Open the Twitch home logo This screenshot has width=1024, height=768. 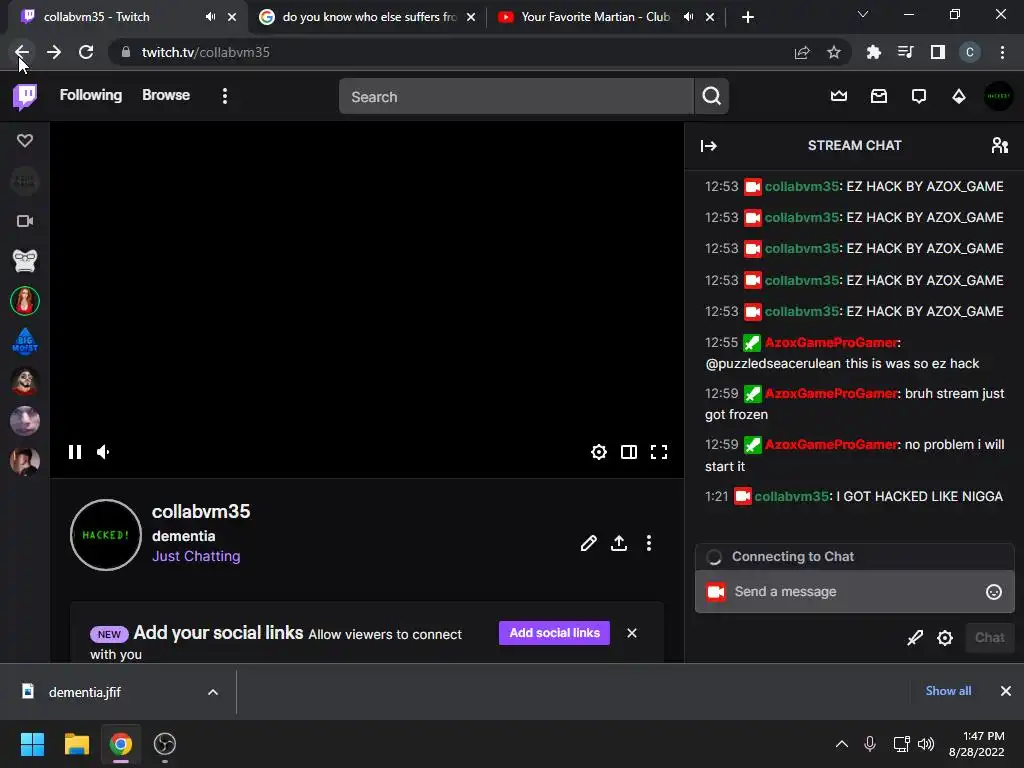[x=25, y=96]
